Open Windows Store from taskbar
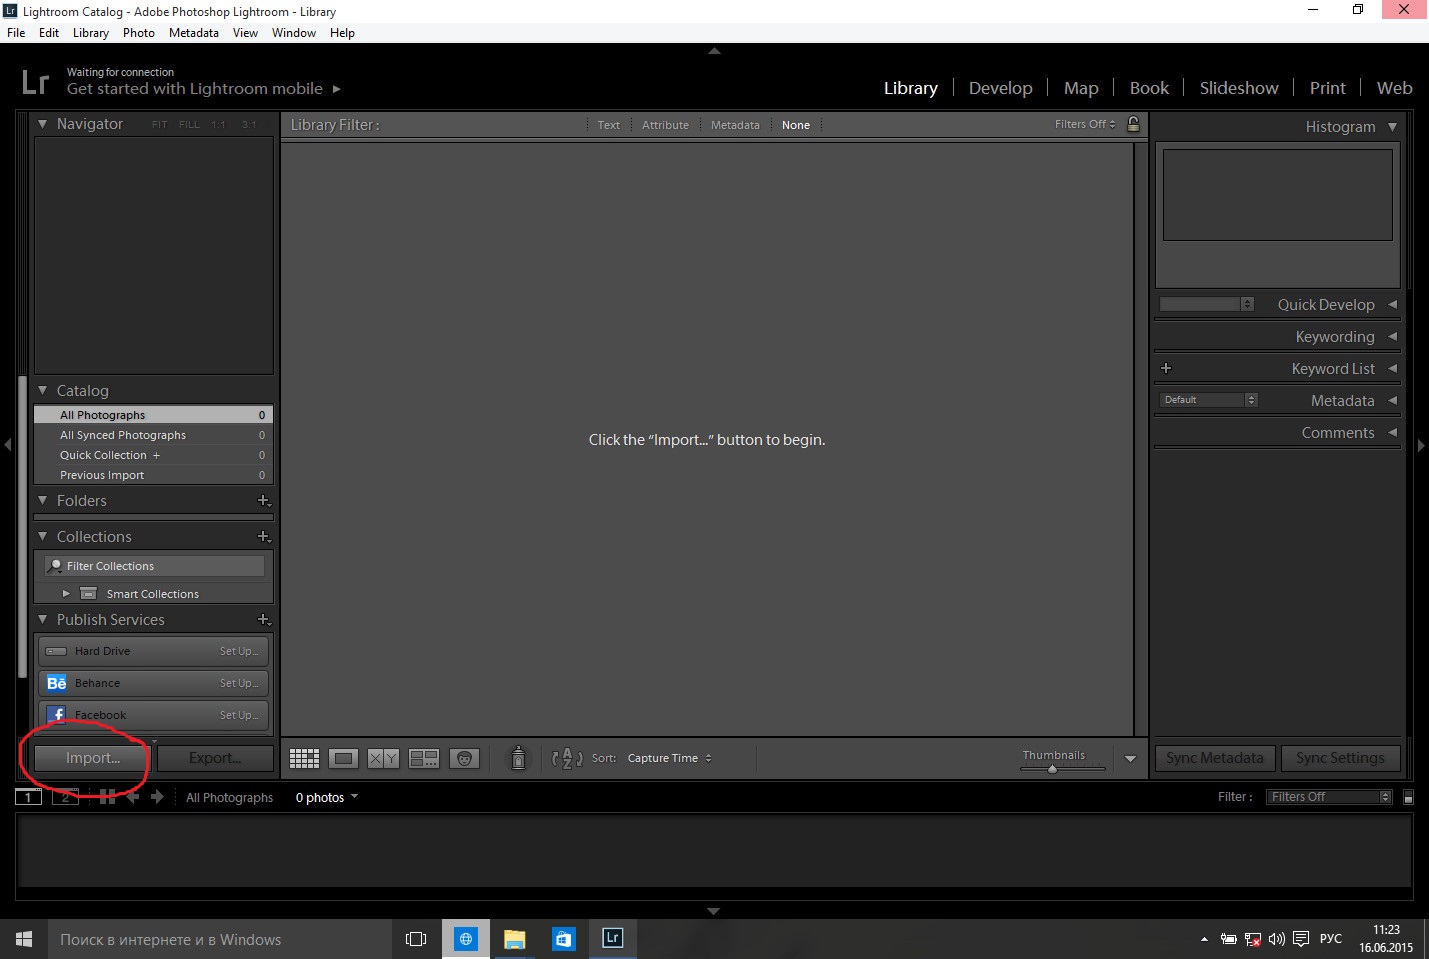 pos(563,939)
